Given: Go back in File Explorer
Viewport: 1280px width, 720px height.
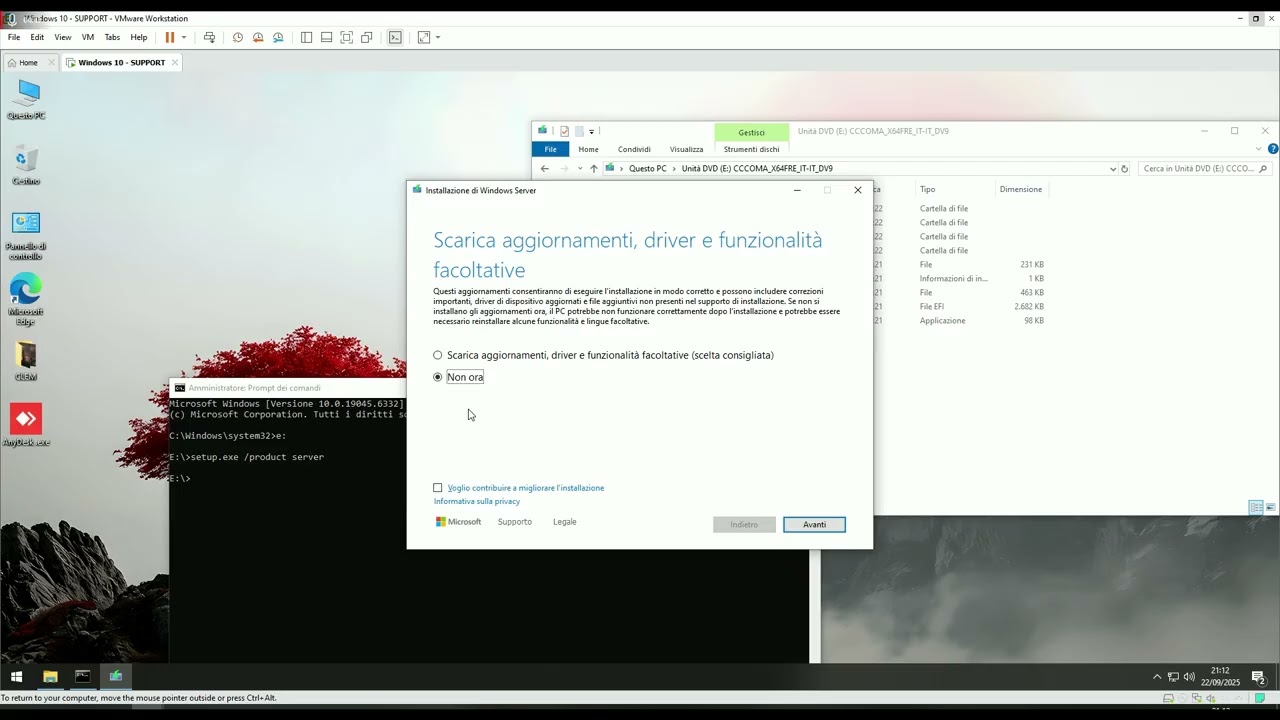Looking at the screenshot, I should pos(544,169).
